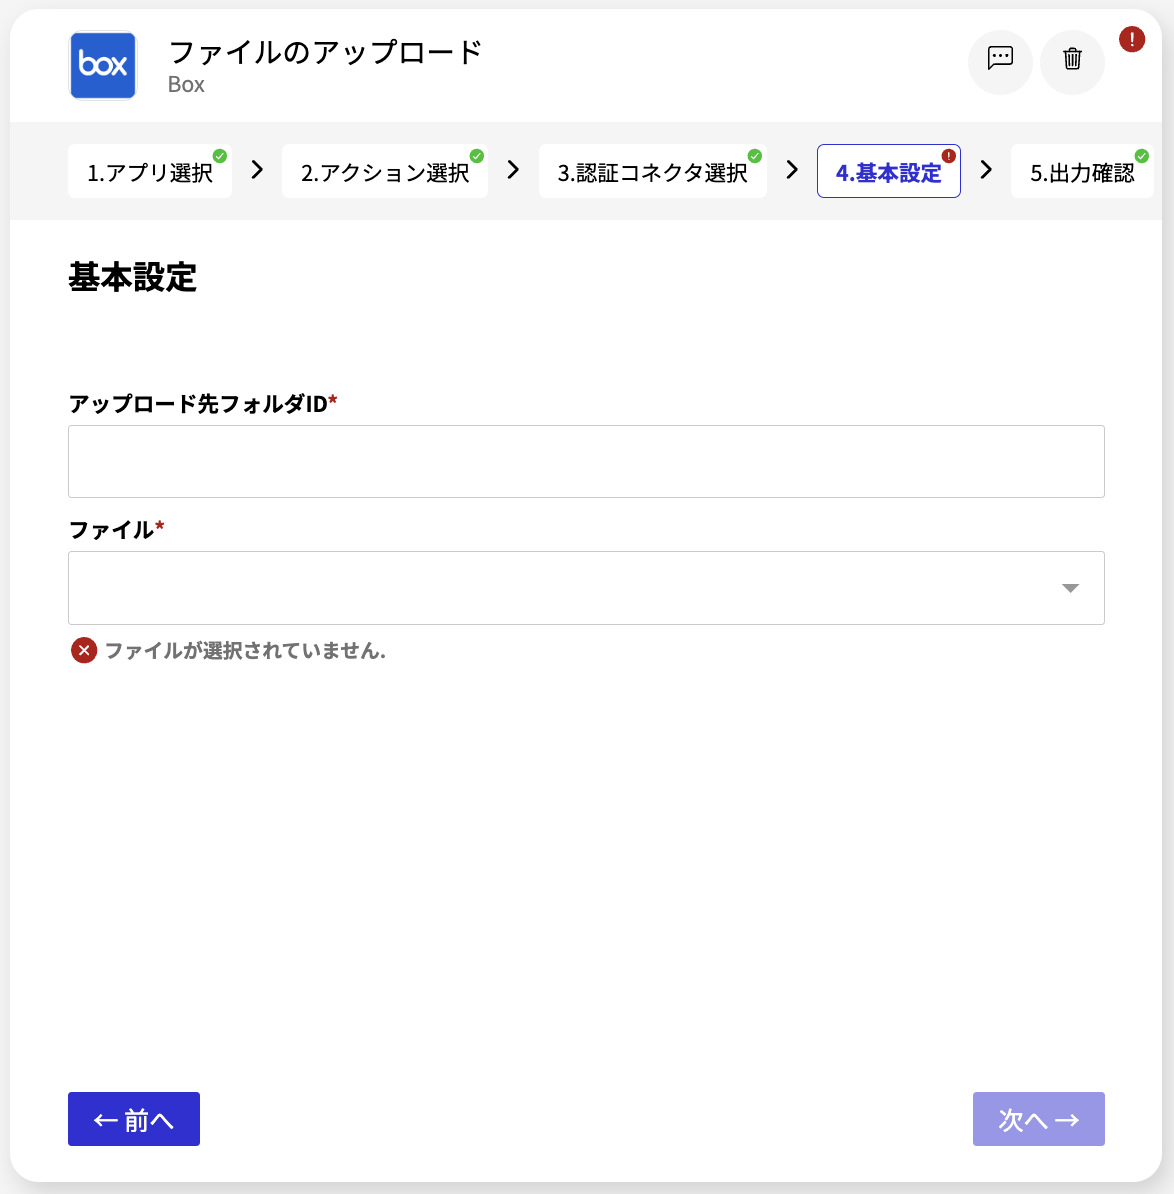Viewport: 1174px width, 1194px height.
Task: Click the Box app logo icon
Action: click(103, 65)
